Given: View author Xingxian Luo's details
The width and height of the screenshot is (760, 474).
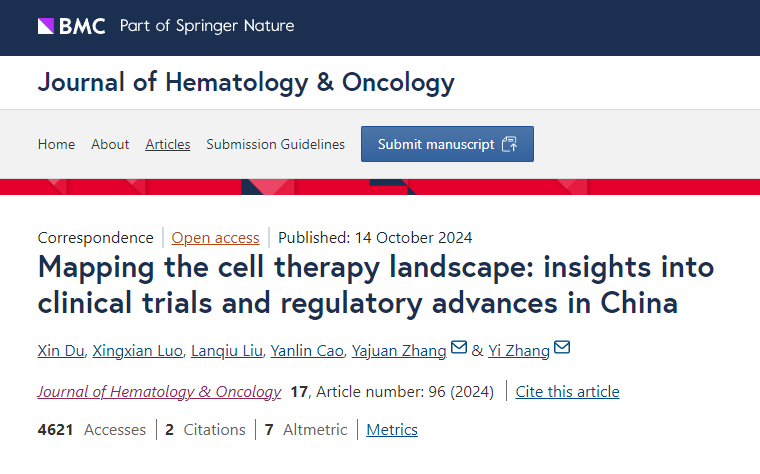Looking at the screenshot, I should tap(136, 349).
